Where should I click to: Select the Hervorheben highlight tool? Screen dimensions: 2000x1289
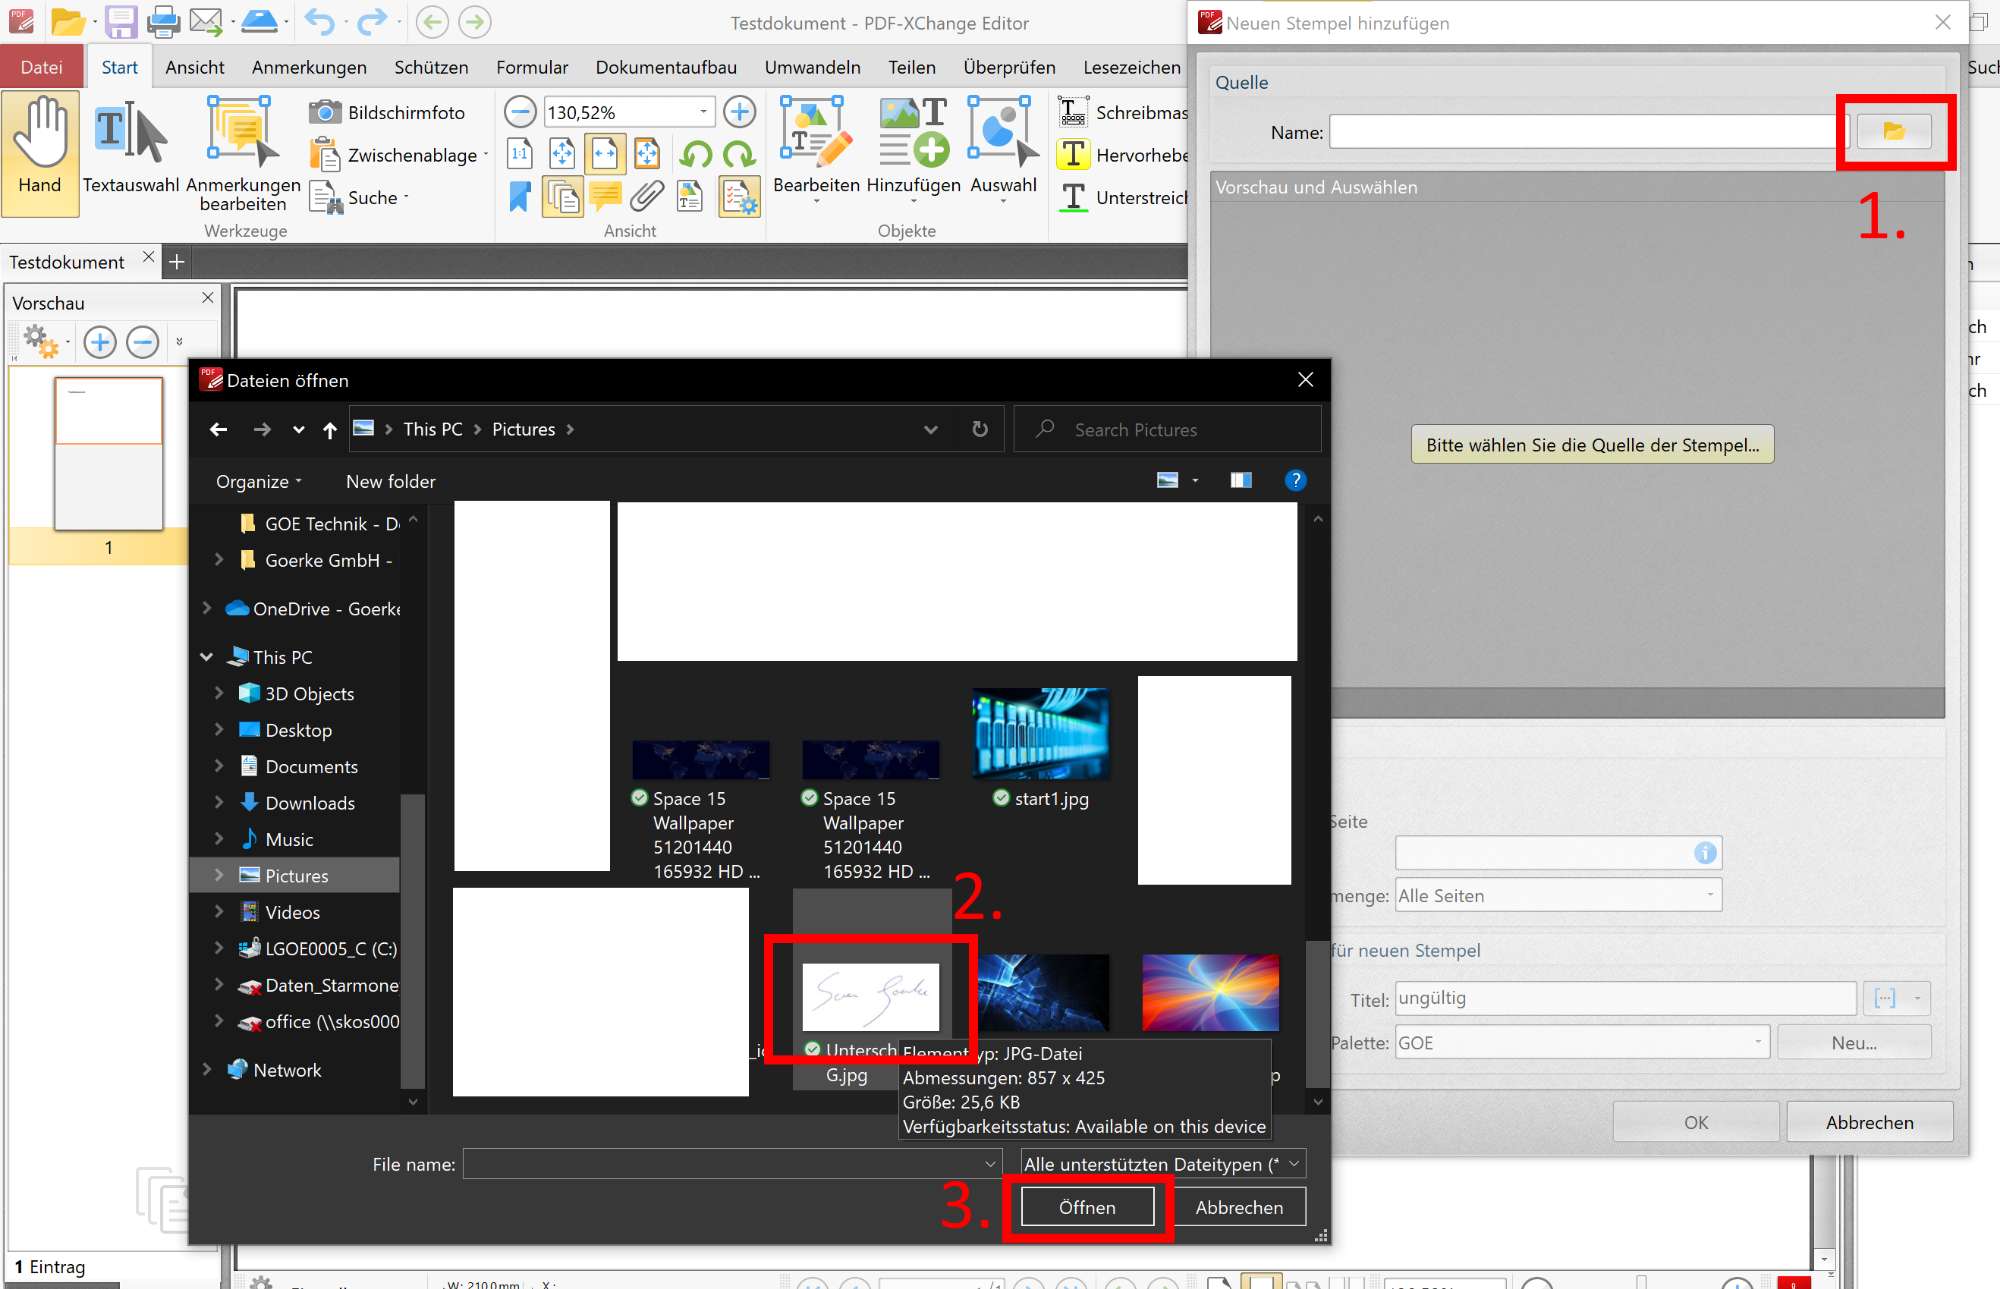1124,155
